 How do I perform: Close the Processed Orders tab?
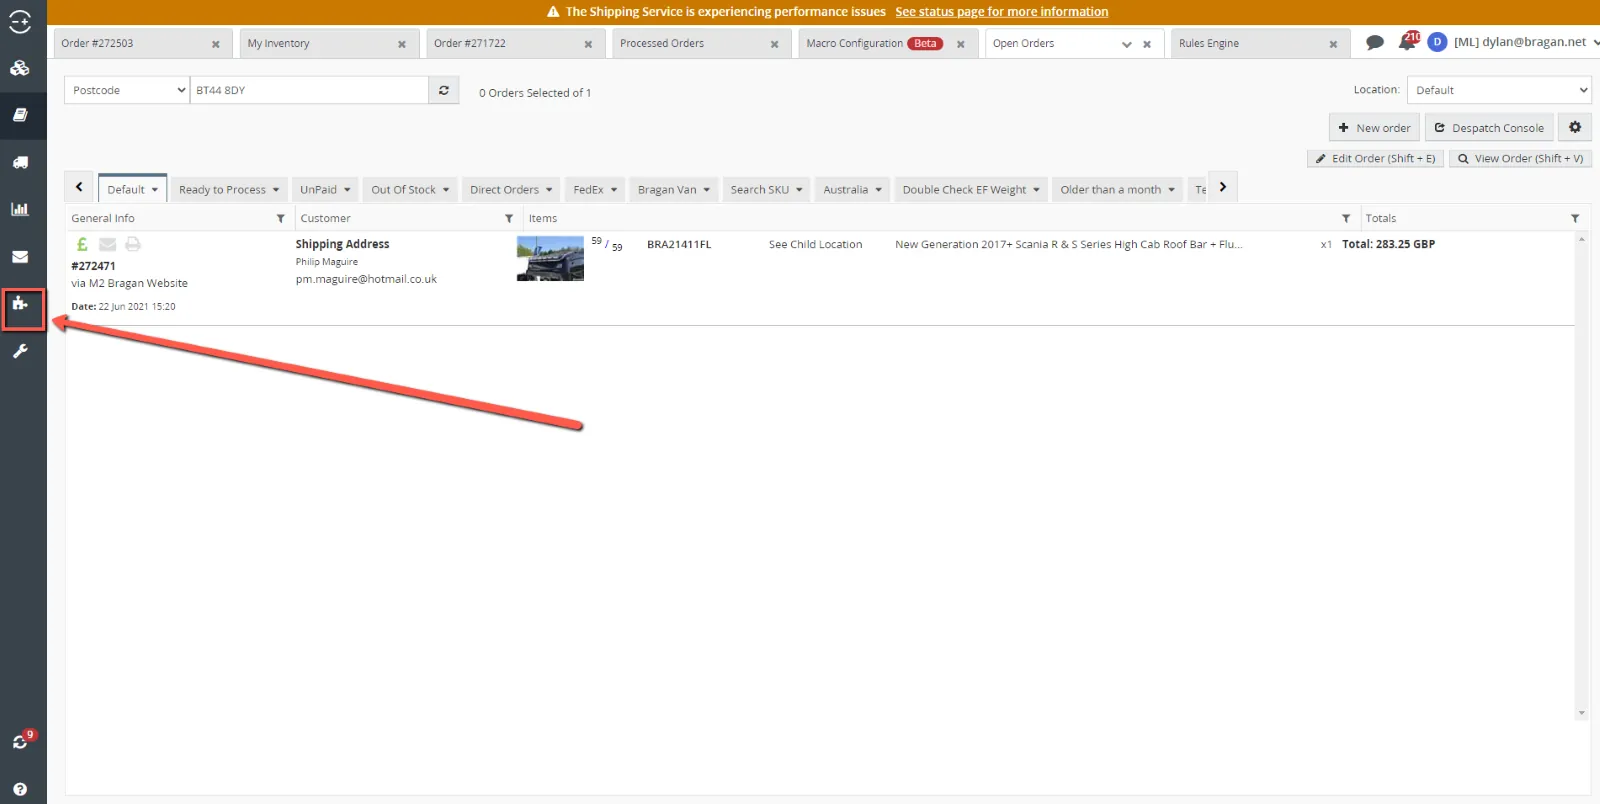[x=774, y=44]
